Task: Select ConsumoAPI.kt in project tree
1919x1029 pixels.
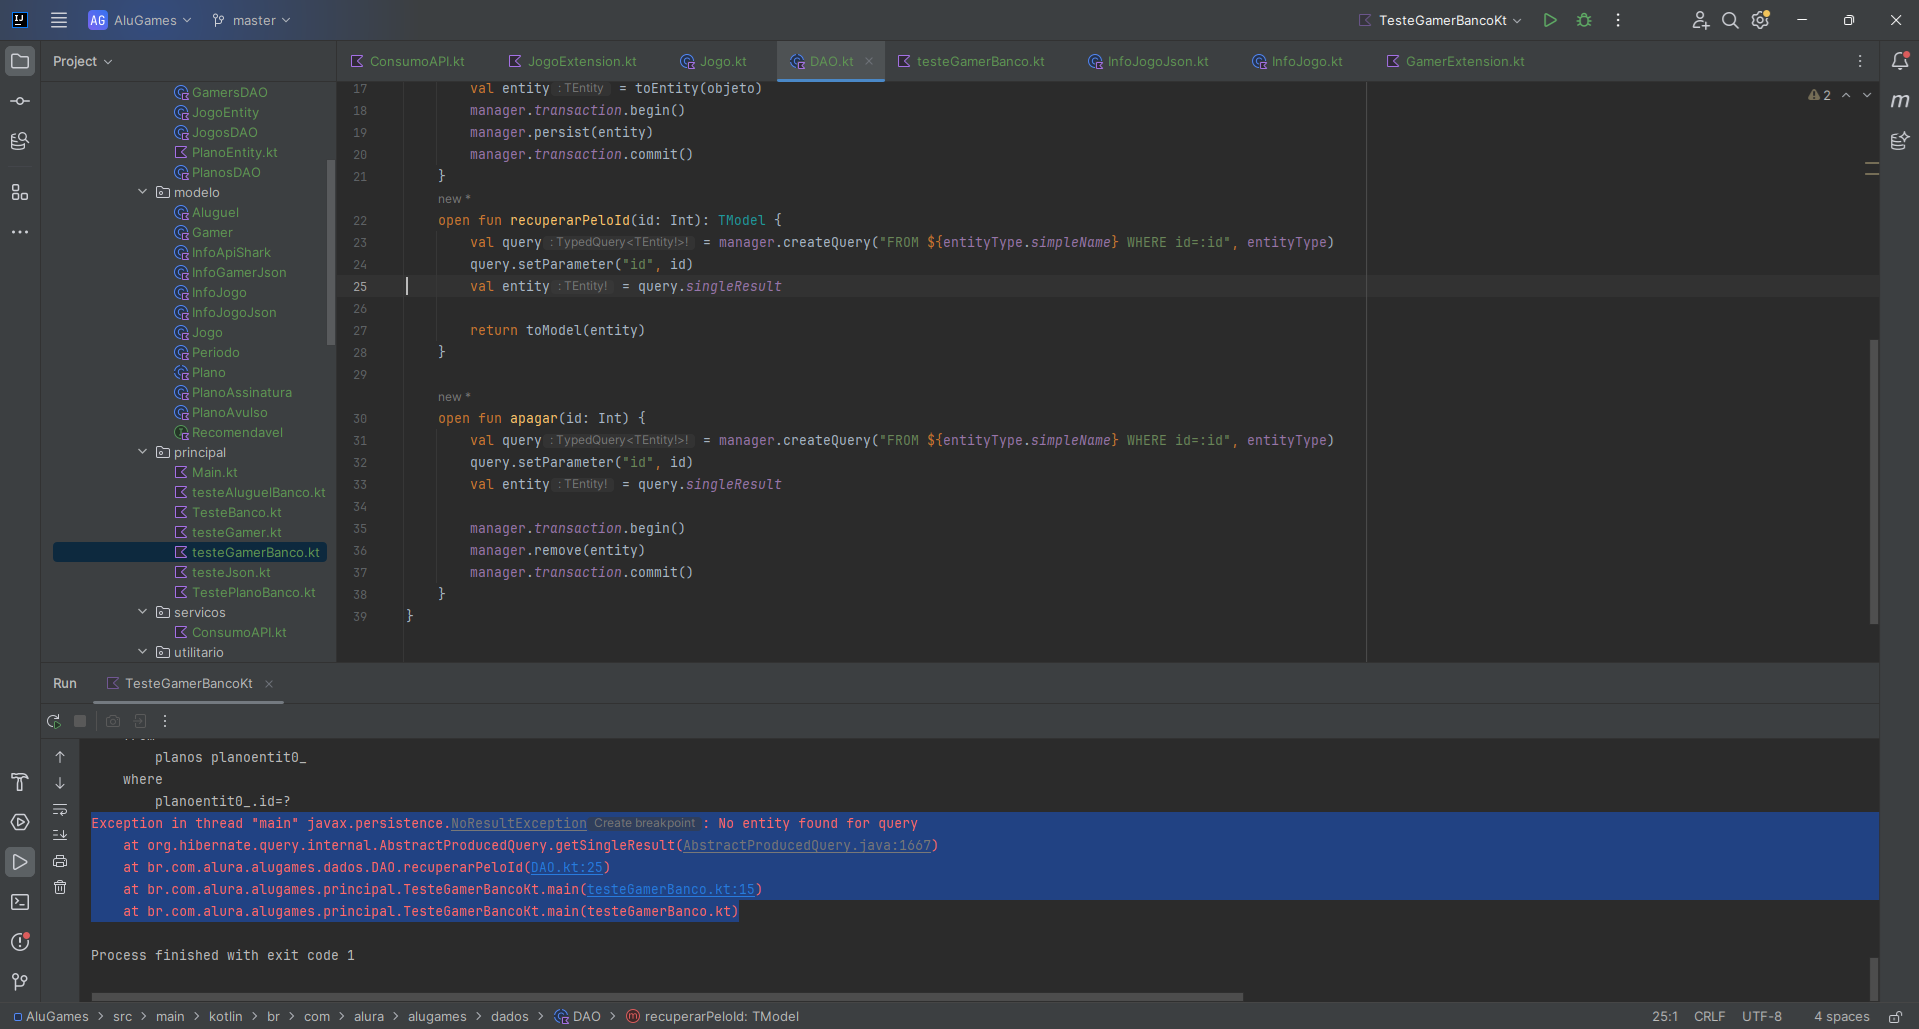Action: (238, 632)
